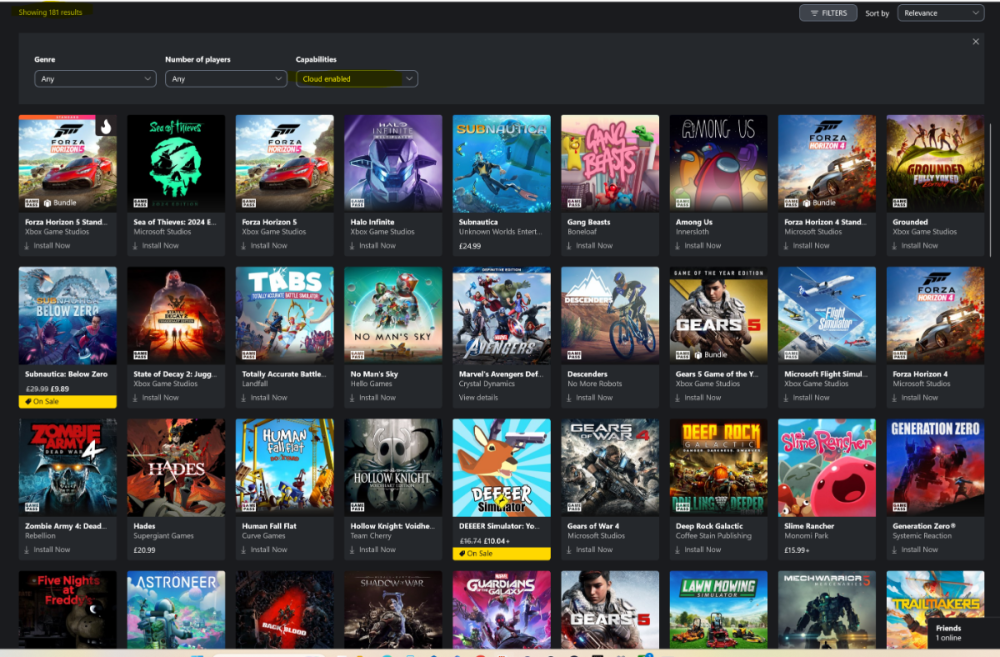This screenshot has width=1000, height=657.
Task: Expand the Sort by Relevance dropdown
Action: [x=941, y=13]
